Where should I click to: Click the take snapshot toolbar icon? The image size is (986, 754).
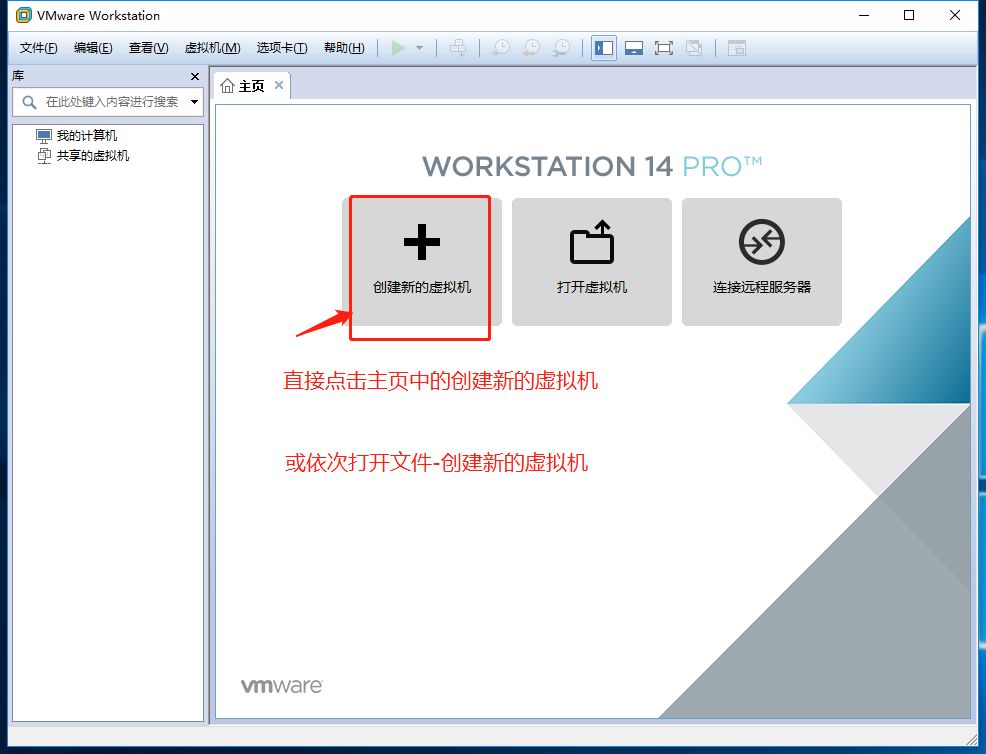(501, 48)
